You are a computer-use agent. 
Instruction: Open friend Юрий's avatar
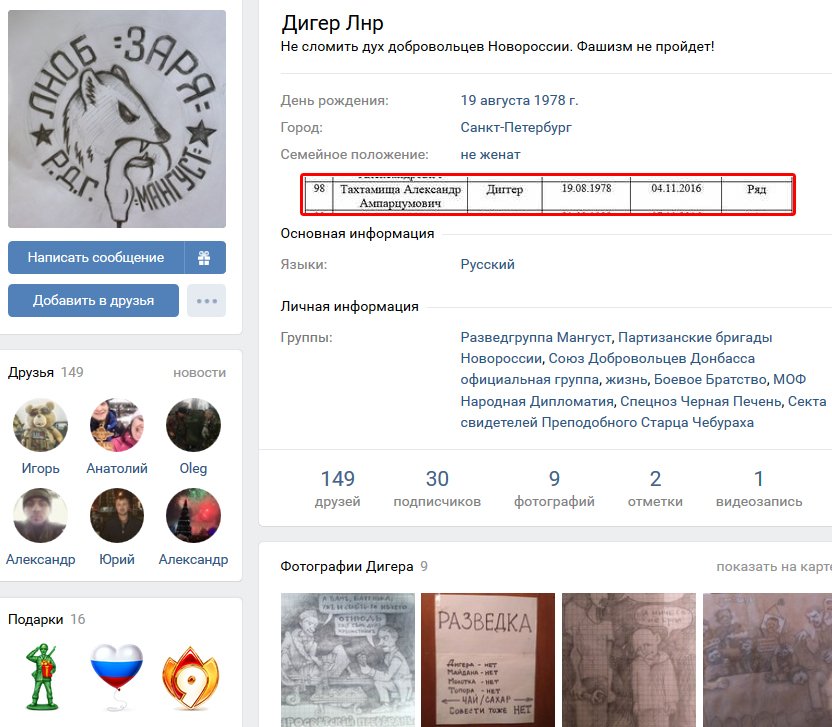[117, 515]
